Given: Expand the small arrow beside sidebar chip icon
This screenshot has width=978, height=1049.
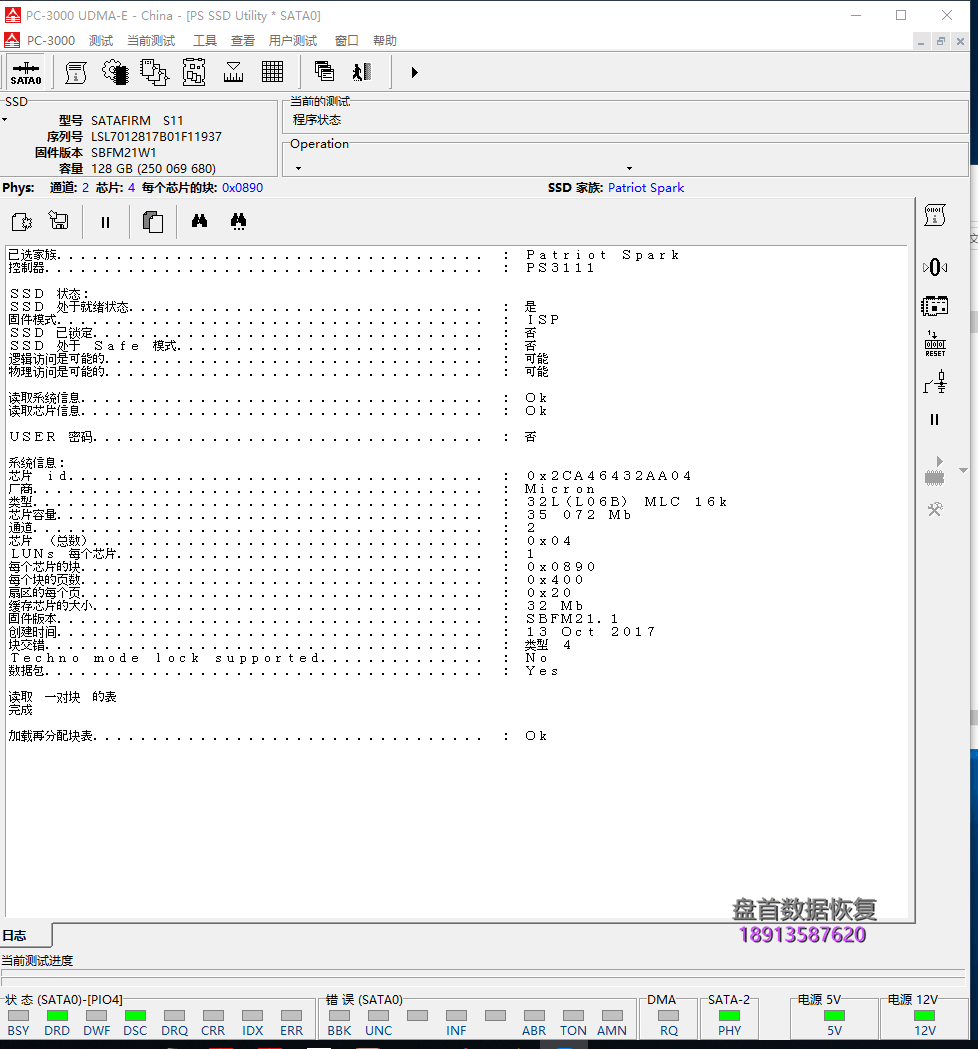Looking at the screenshot, I should [963, 470].
